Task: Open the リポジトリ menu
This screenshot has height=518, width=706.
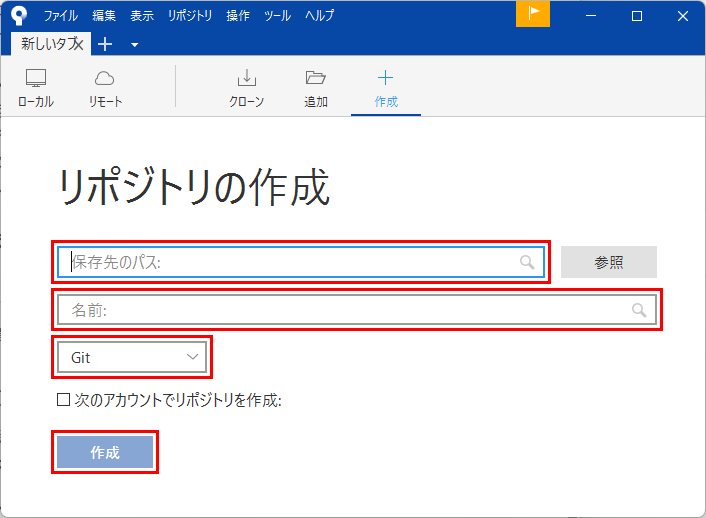Action: (190, 16)
